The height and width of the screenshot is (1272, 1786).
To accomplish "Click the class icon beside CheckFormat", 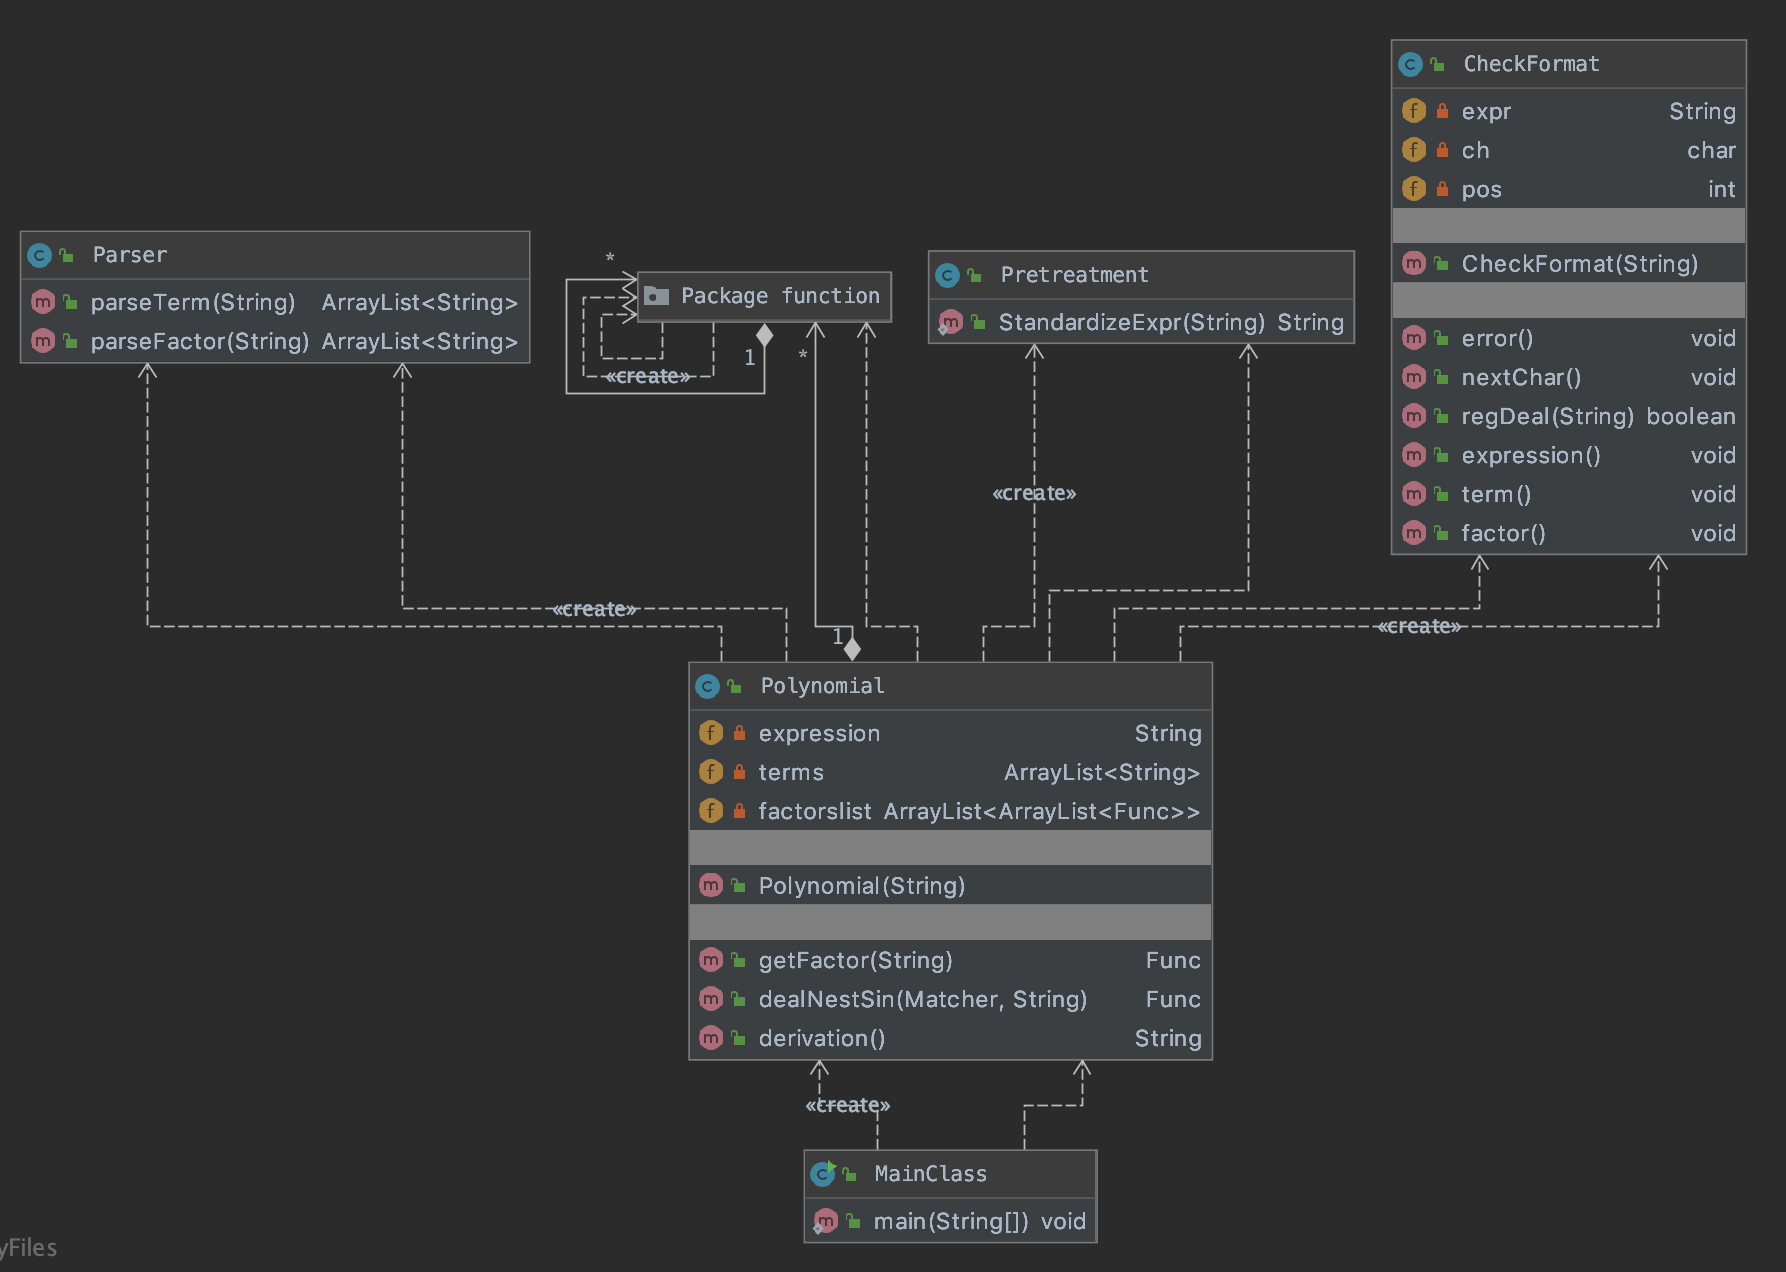I will pyautogui.click(x=1410, y=64).
